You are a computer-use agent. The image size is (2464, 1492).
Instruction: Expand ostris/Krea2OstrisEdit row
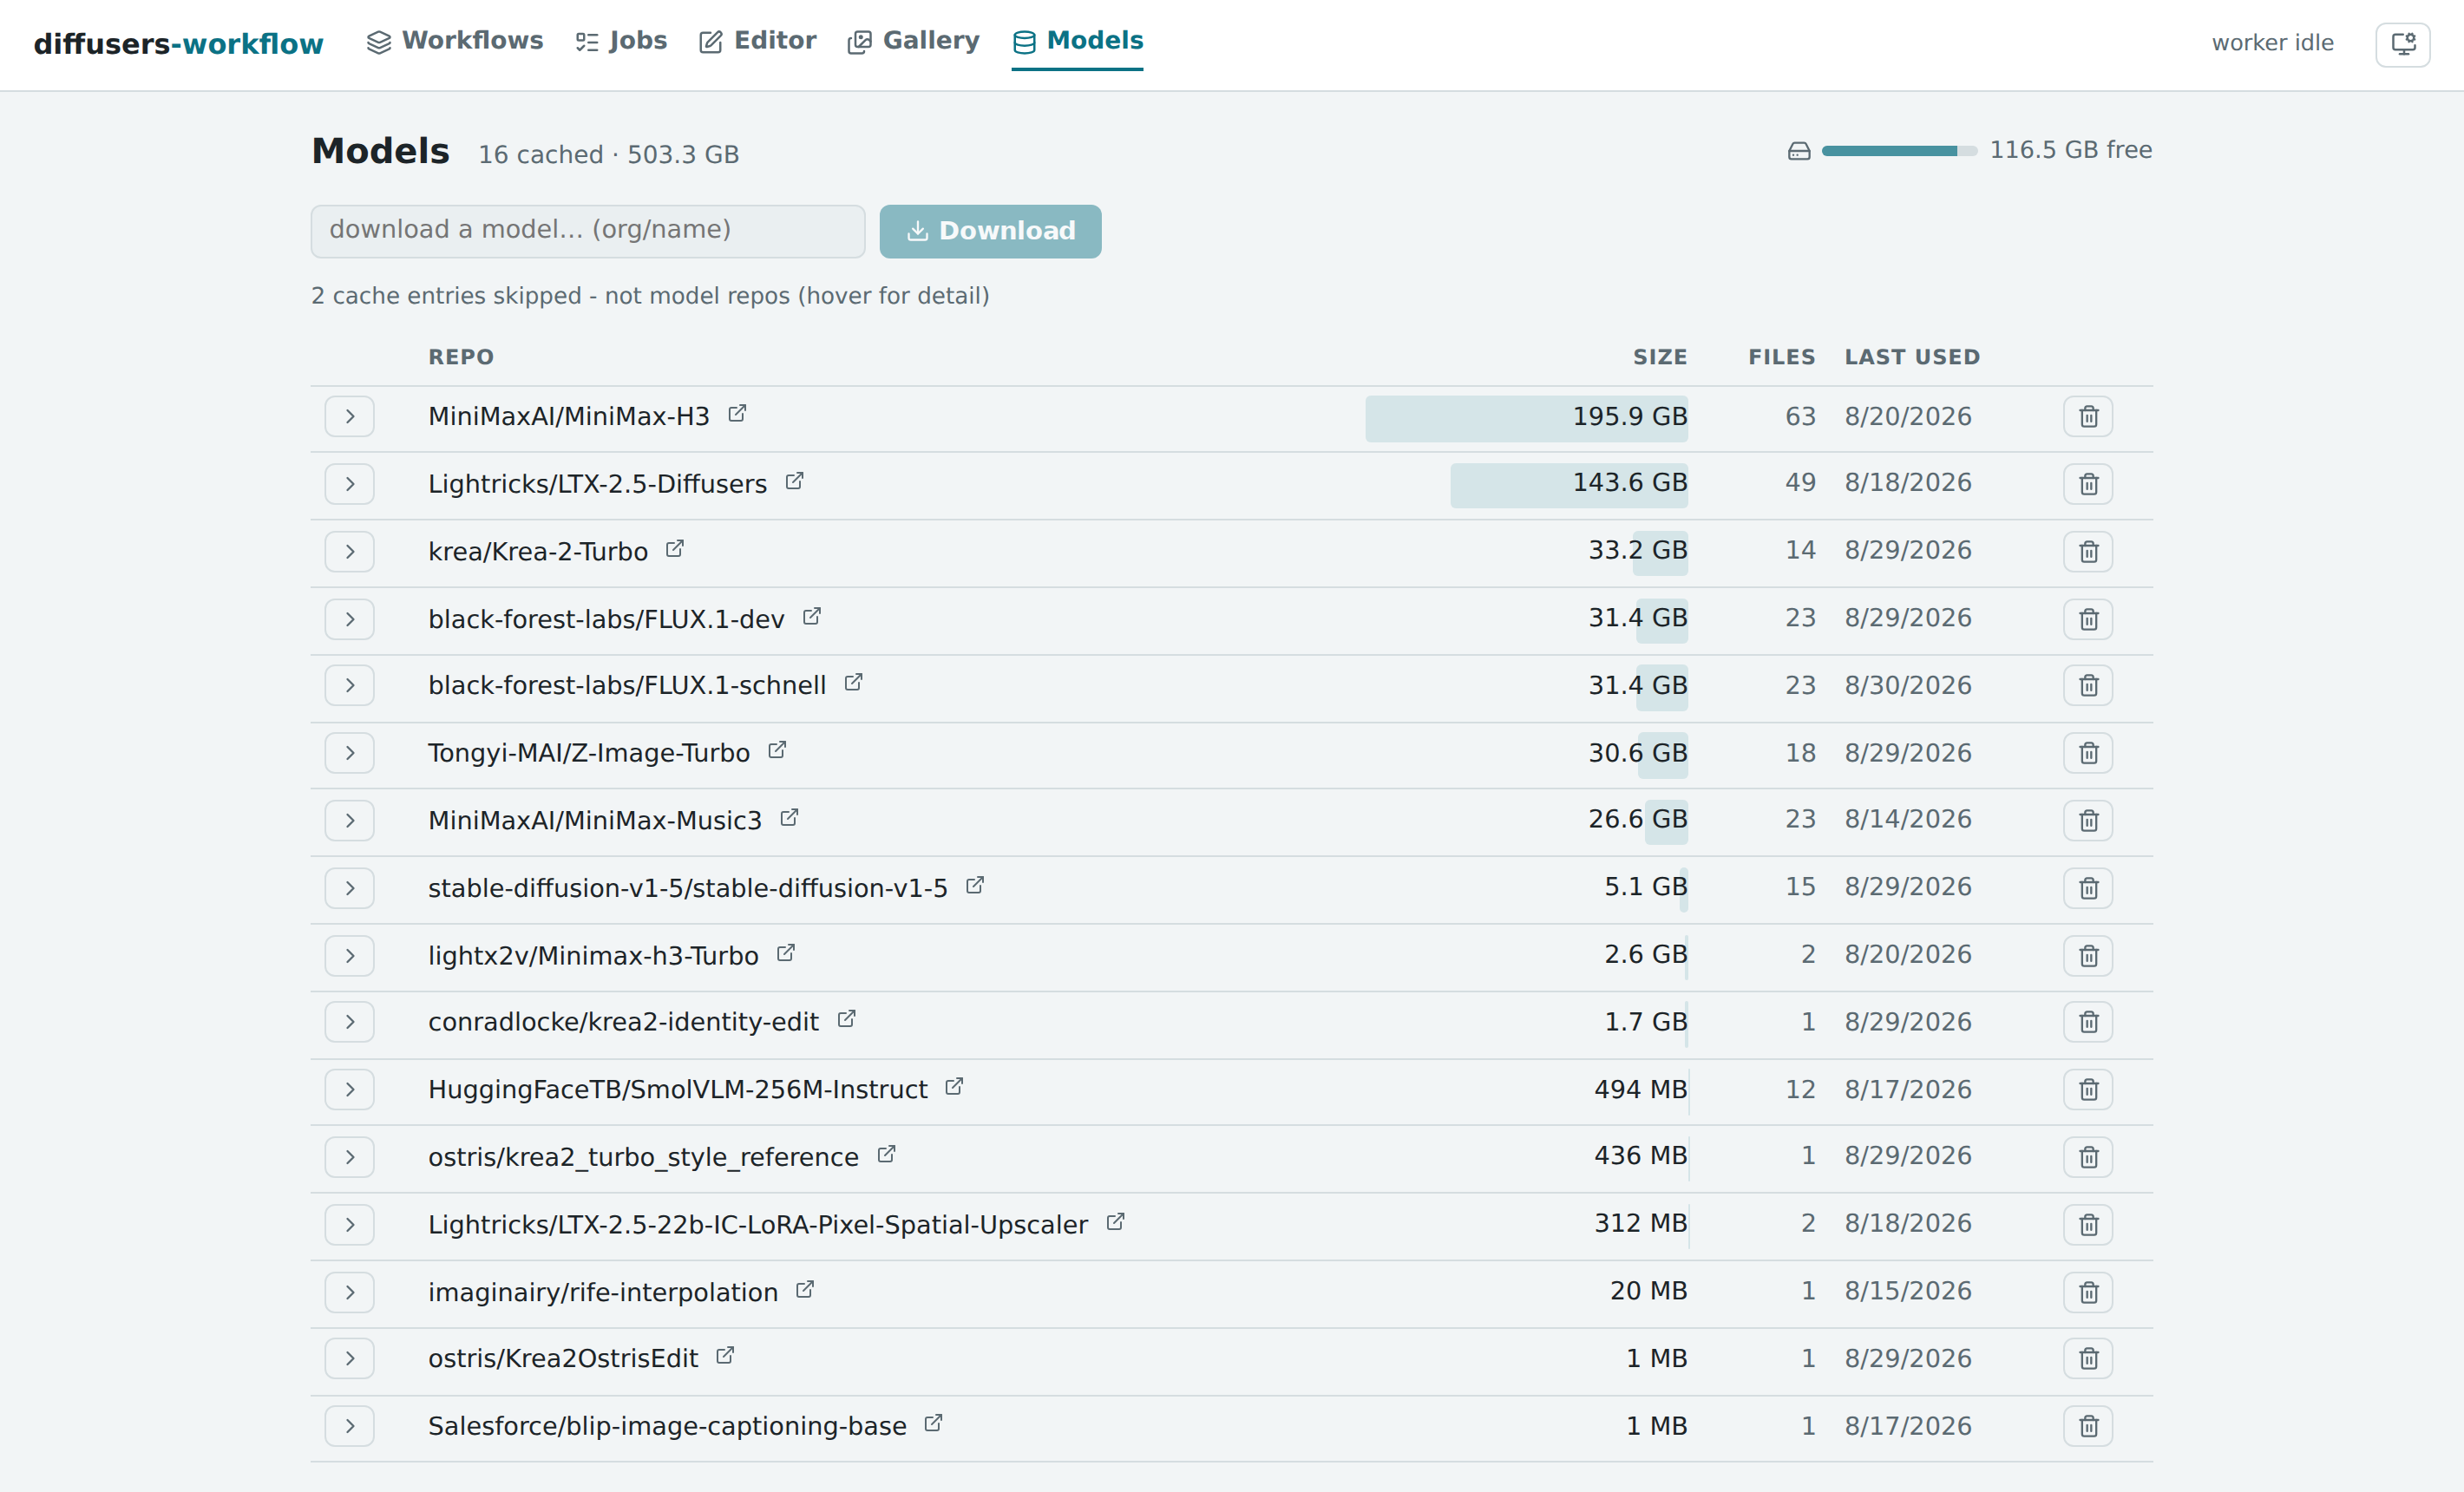[349, 1359]
